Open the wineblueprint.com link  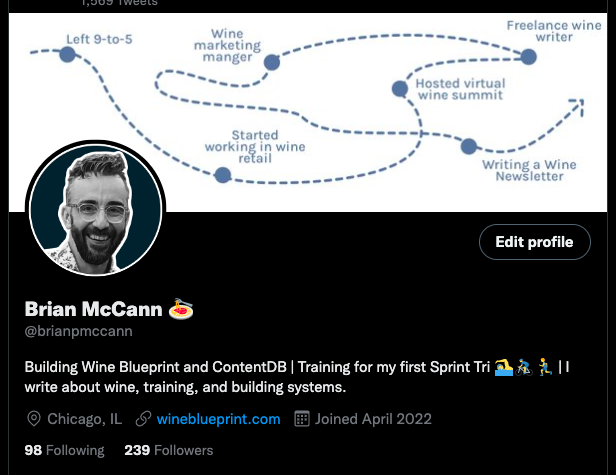pyautogui.click(x=218, y=419)
